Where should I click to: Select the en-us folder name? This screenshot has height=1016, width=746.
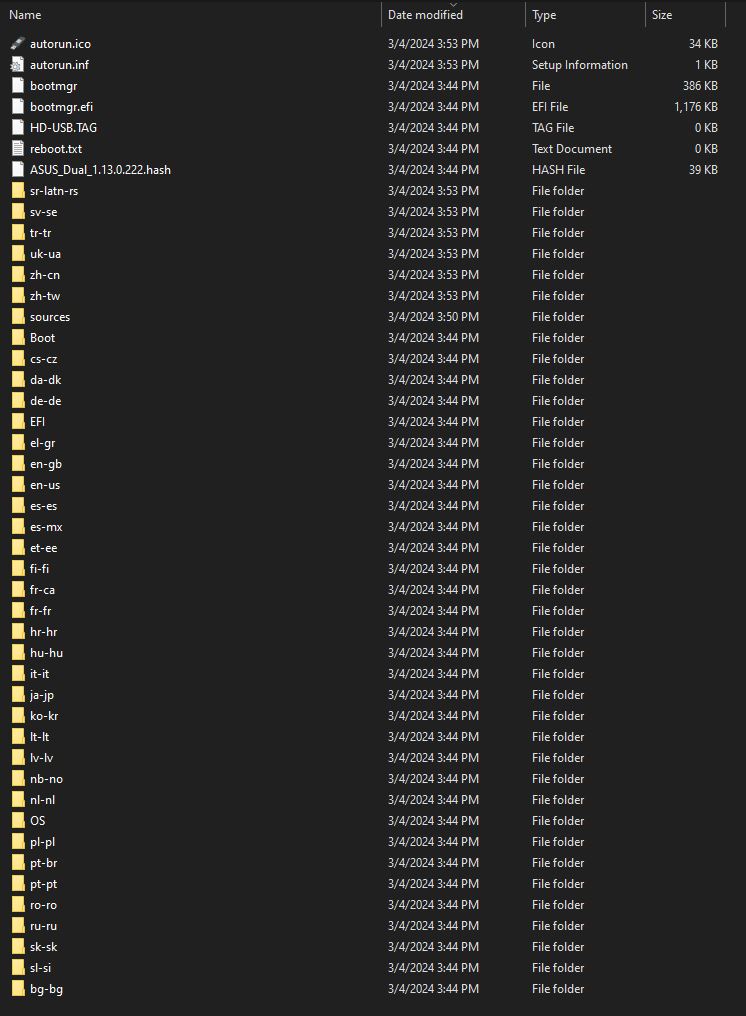point(45,485)
